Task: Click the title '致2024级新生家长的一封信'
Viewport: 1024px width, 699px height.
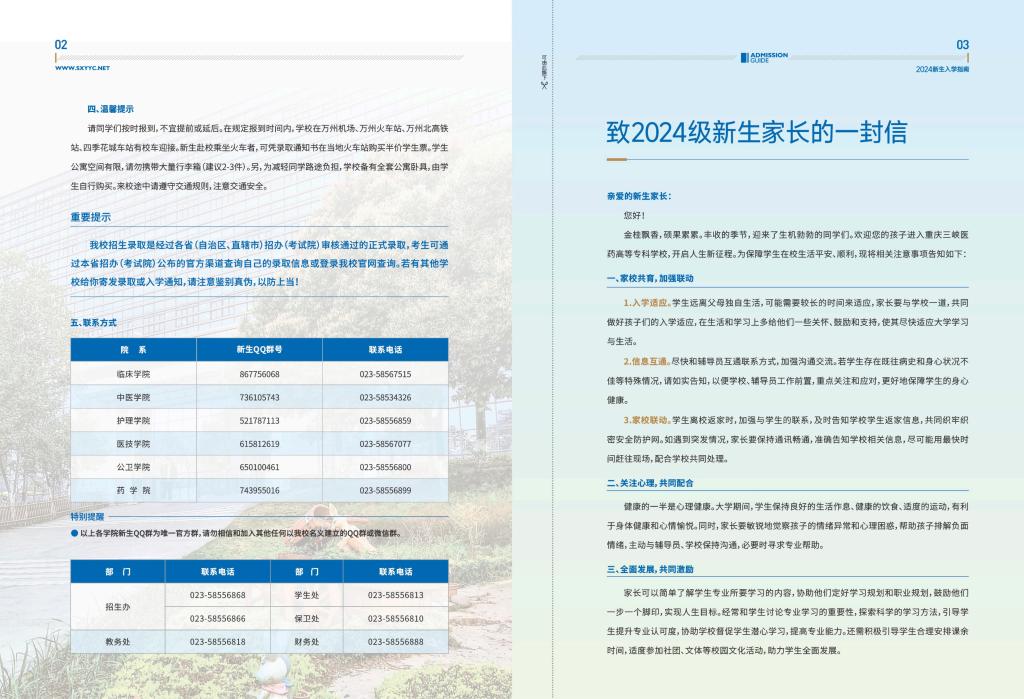Action: [757, 132]
